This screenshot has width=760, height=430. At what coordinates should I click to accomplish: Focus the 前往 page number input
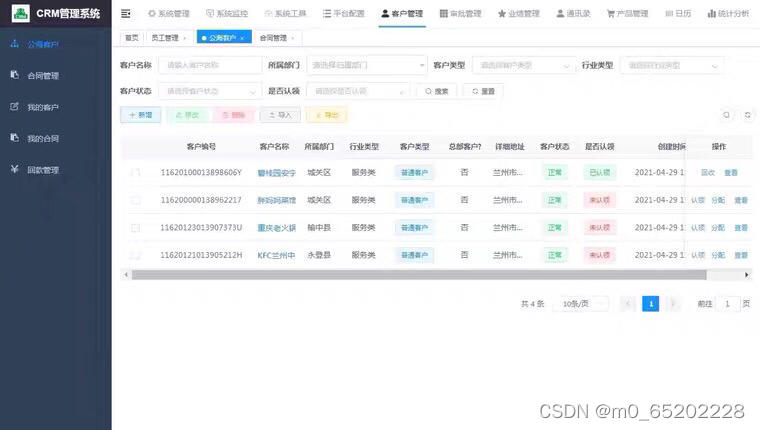(728, 304)
